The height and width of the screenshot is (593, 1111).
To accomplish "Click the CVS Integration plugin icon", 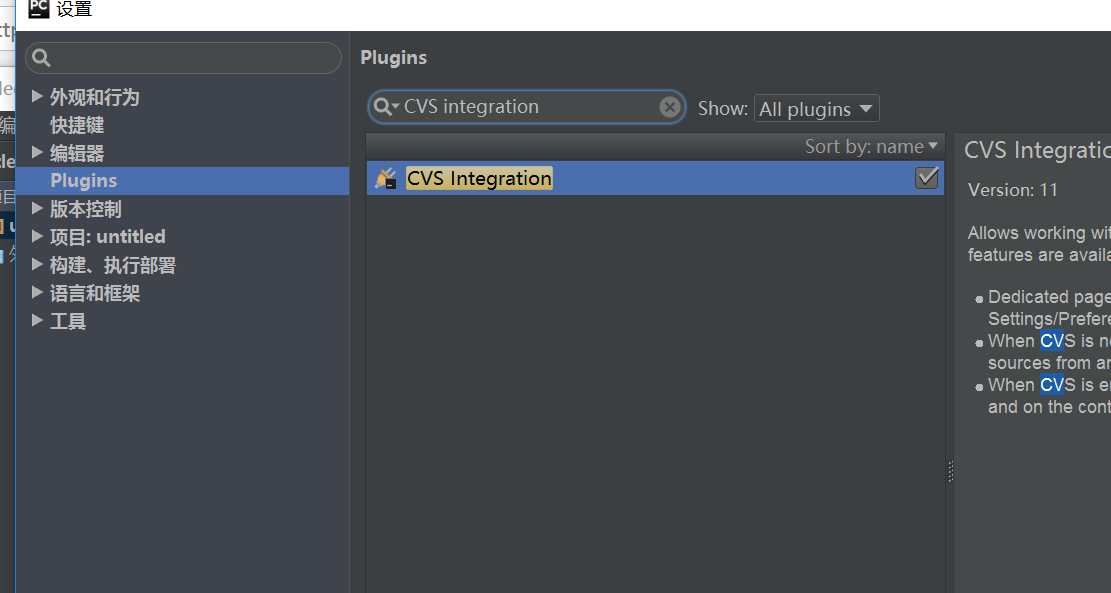I will (385, 179).
